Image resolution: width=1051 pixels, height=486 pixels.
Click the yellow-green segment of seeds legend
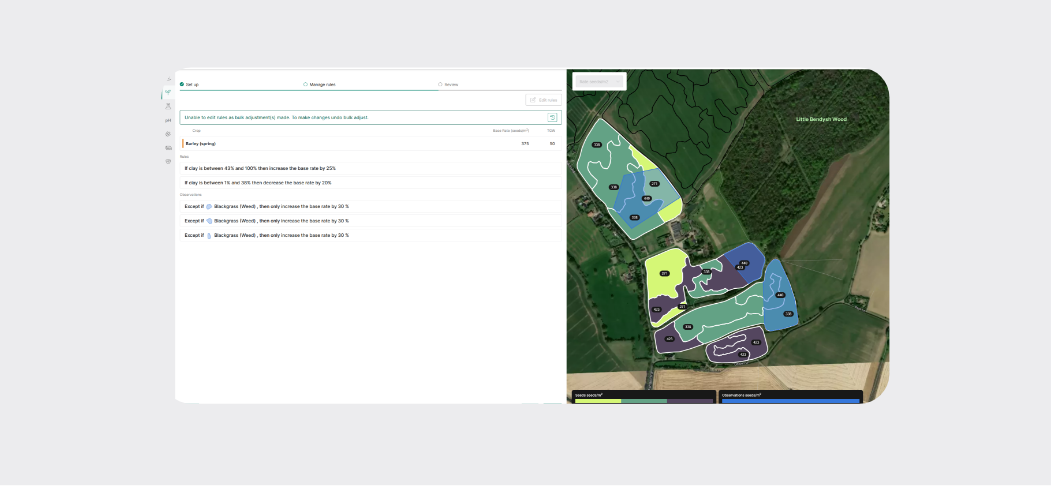(x=598, y=401)
